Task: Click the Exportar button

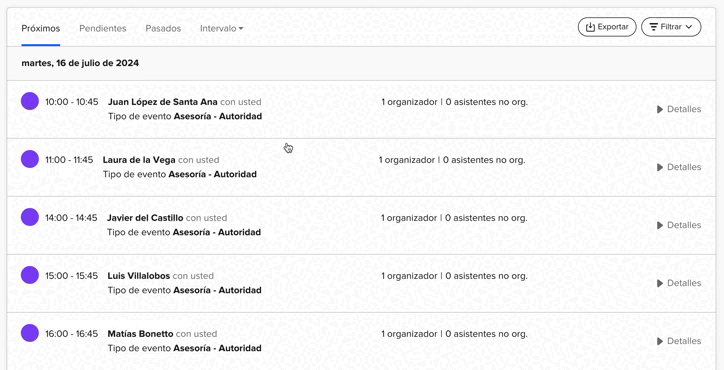Action: coord(607,27)
